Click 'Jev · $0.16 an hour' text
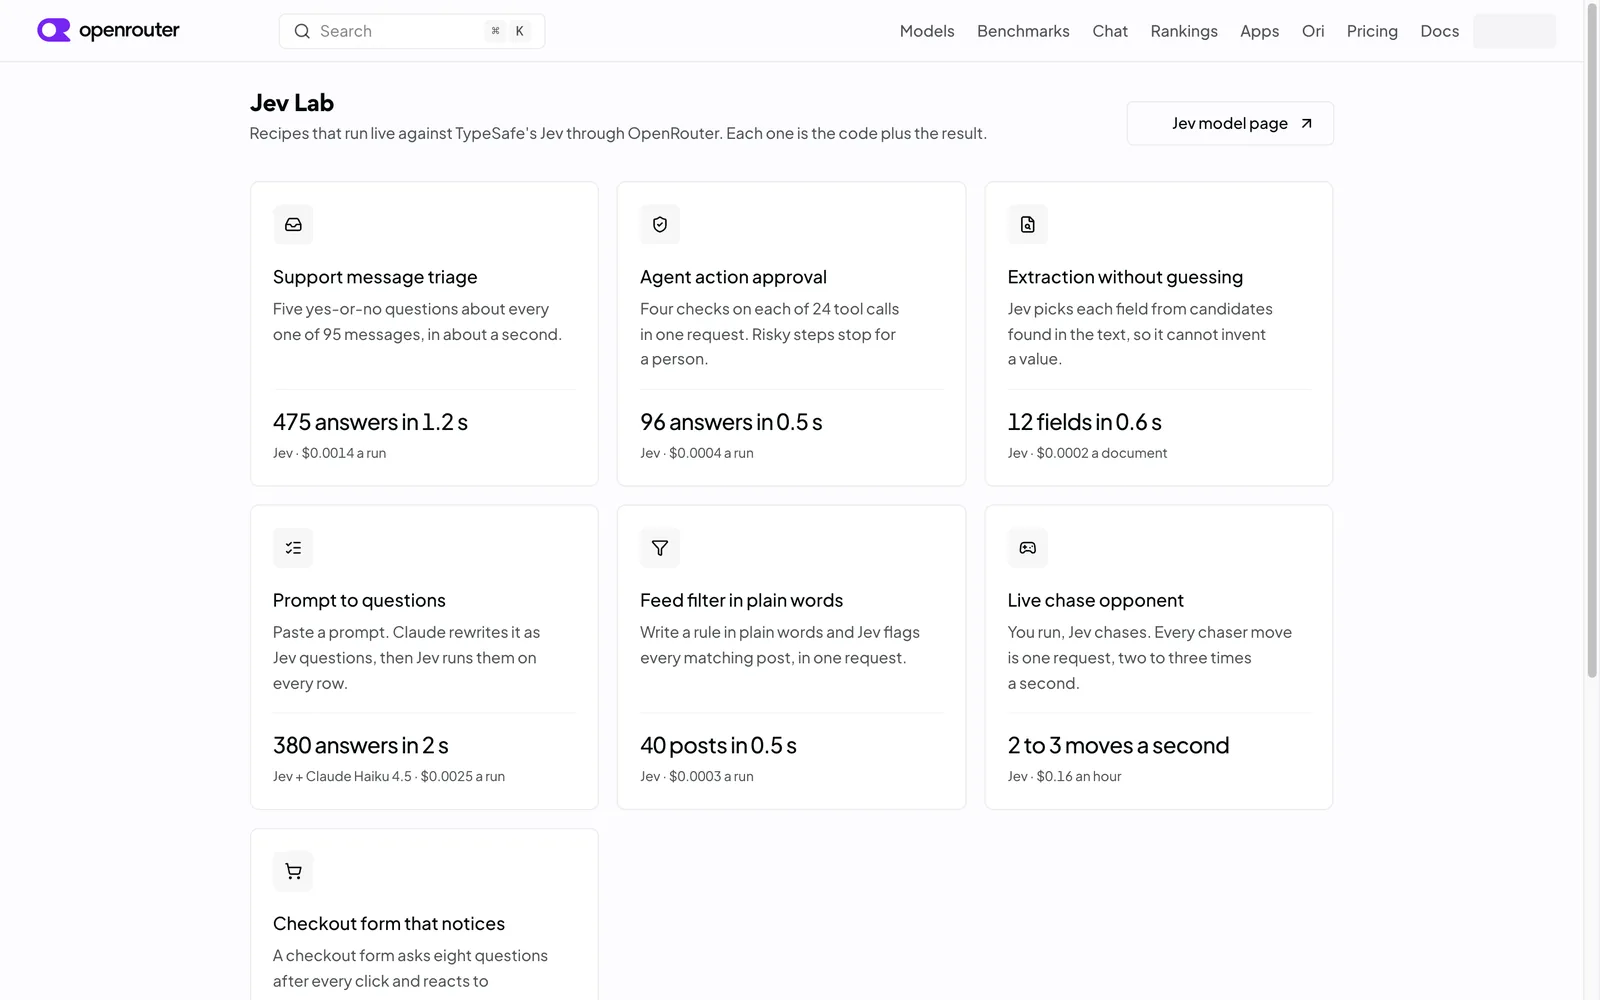Viewport: 1600px width, 1000px height. click(x=1064, y=776)
